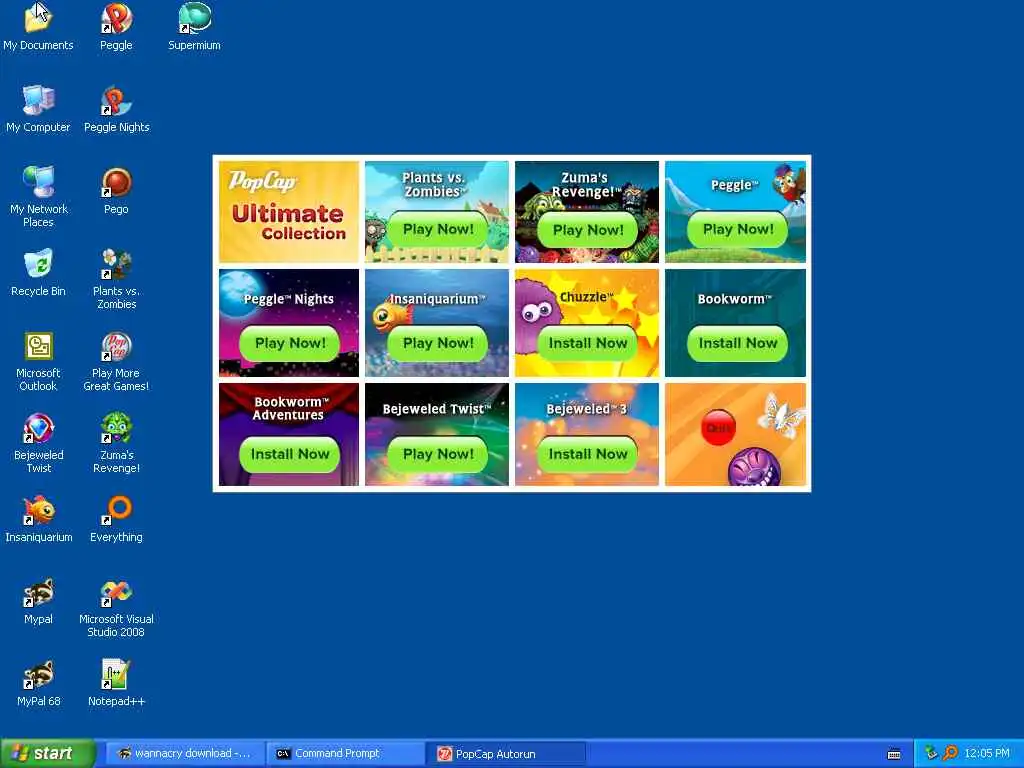The height and width of the screenshot is (768, 1024).
Task: Click Install Now on the Chuzzle tile
Action: [x=588, y=343]
